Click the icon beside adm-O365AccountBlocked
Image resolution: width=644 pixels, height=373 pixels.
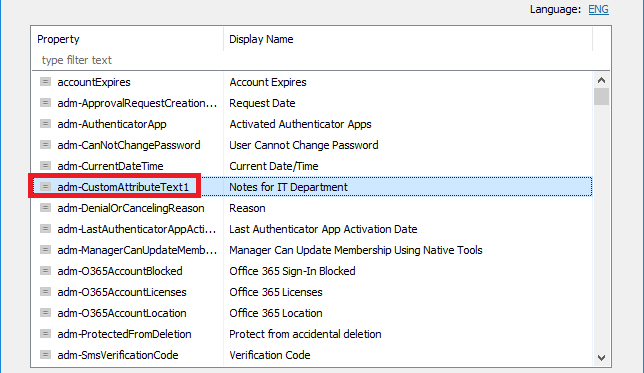(x=45, y=271)
